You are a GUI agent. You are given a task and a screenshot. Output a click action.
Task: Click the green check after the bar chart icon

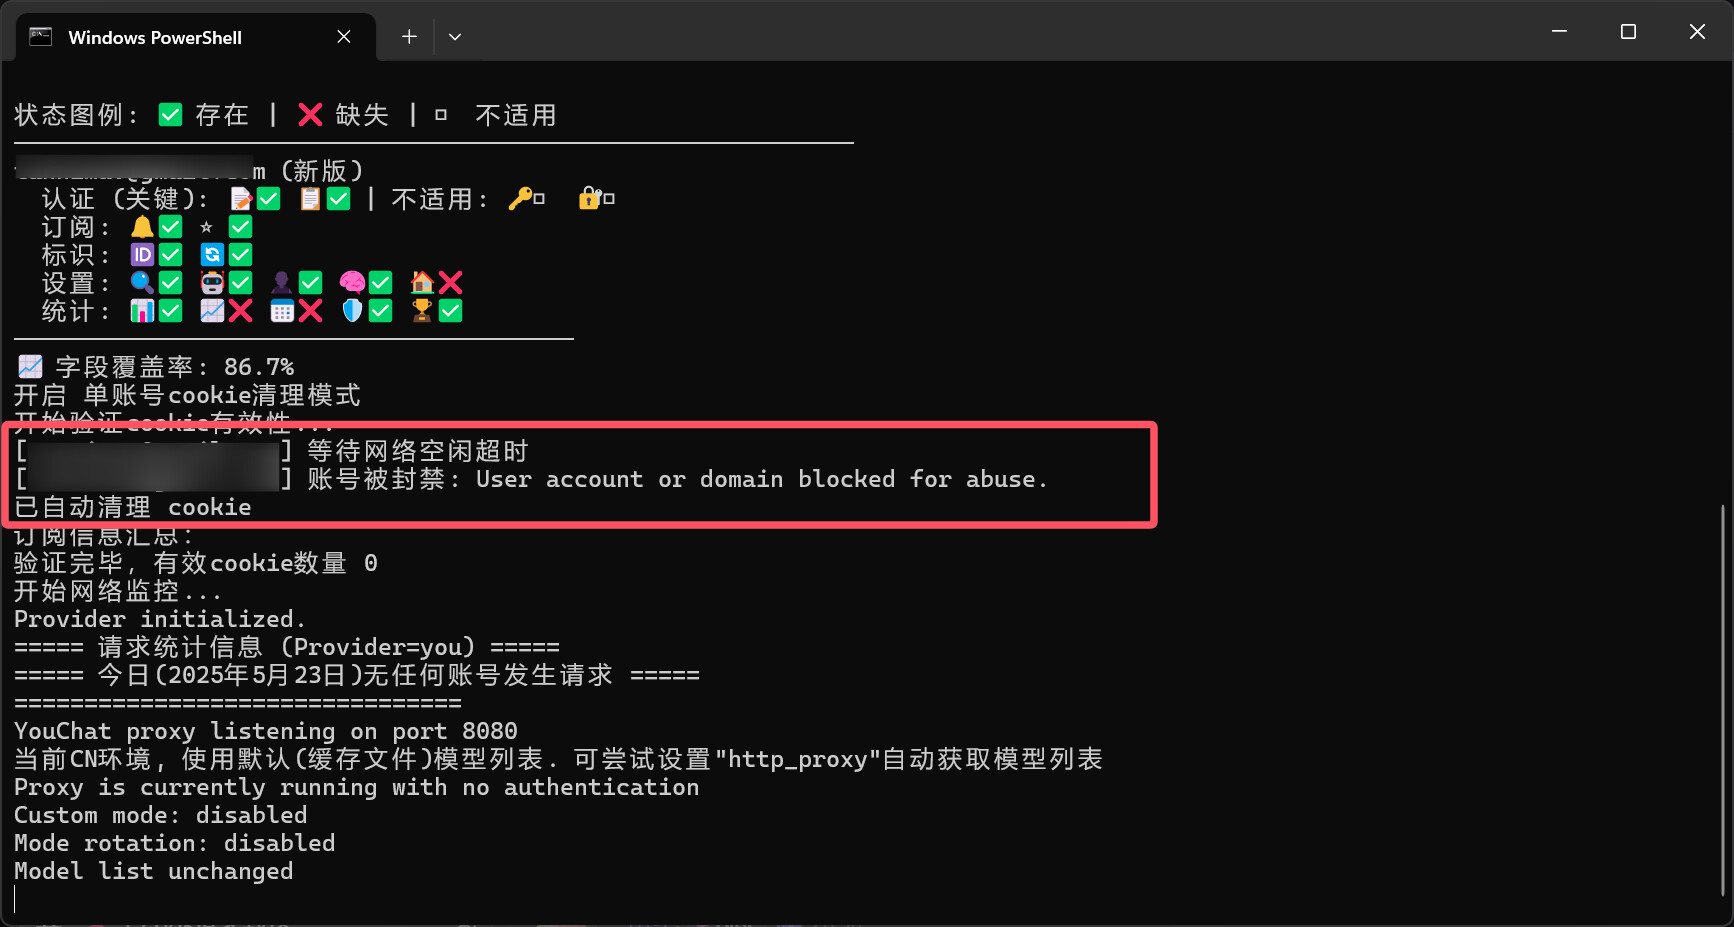click(x=171, y=311)
